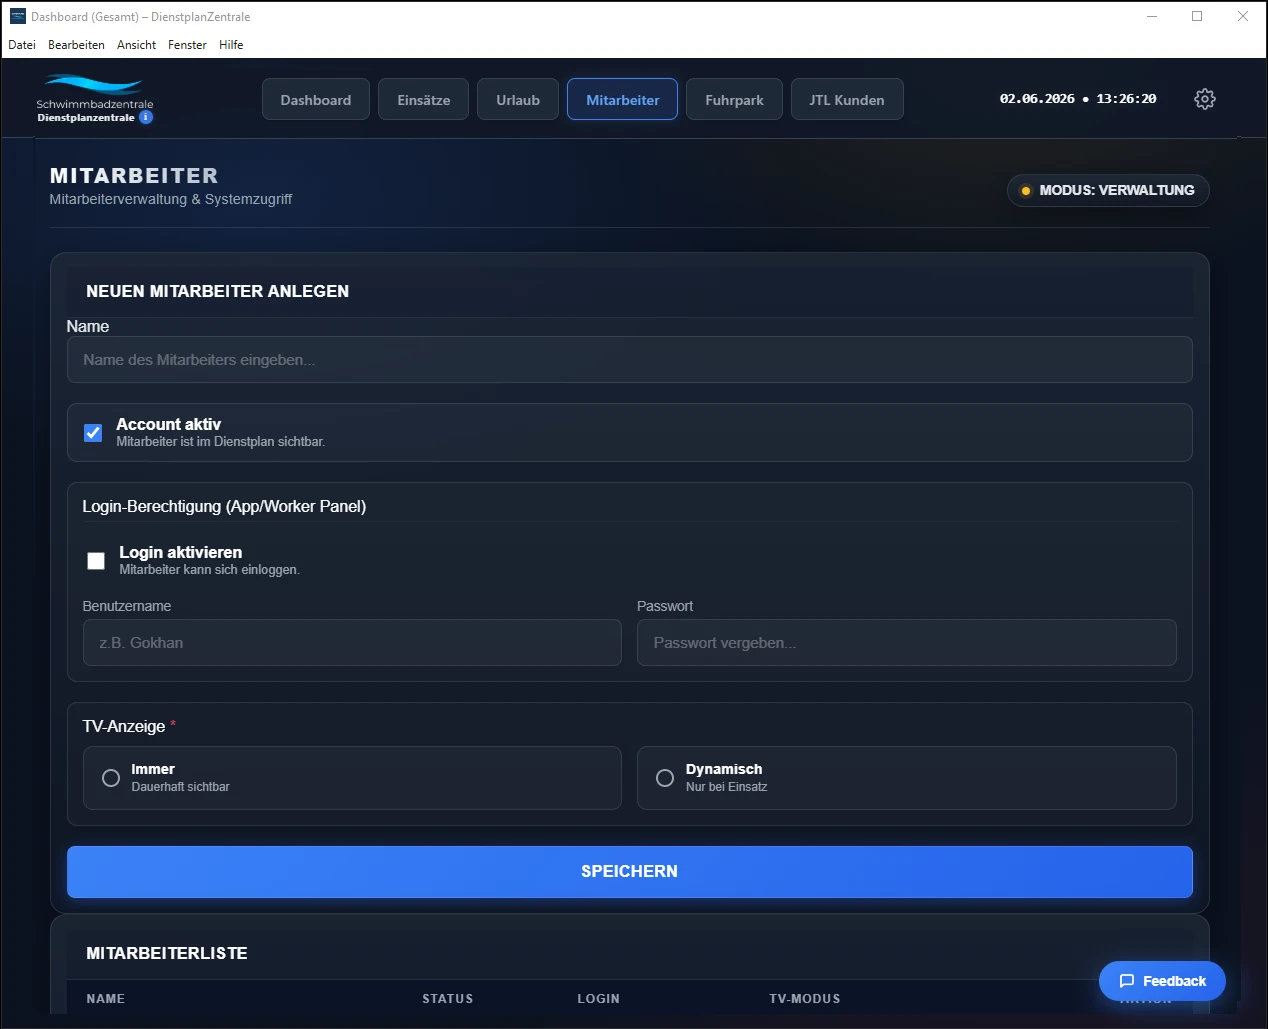Select the Mitarbeiter tab

point(623,99)
